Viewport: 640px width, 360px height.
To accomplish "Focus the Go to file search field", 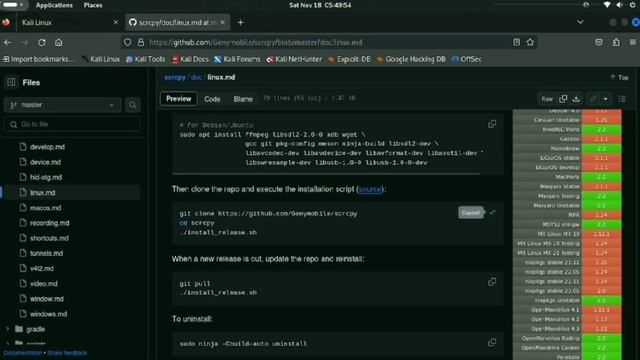I will pos(72,124).
